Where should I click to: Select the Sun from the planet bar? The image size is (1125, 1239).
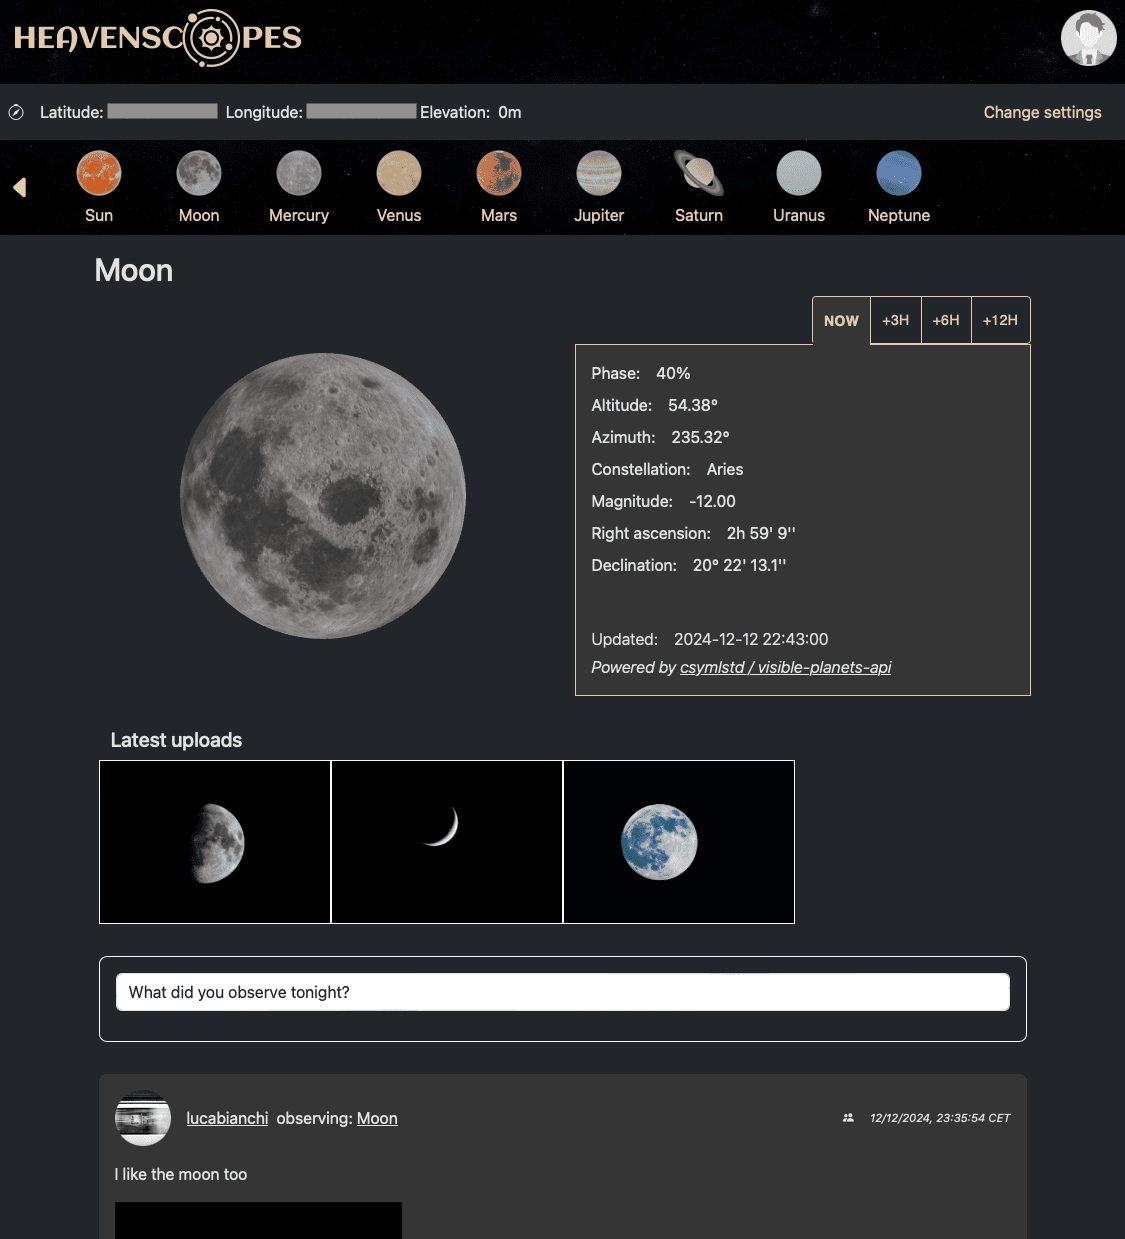coord(99,186)
